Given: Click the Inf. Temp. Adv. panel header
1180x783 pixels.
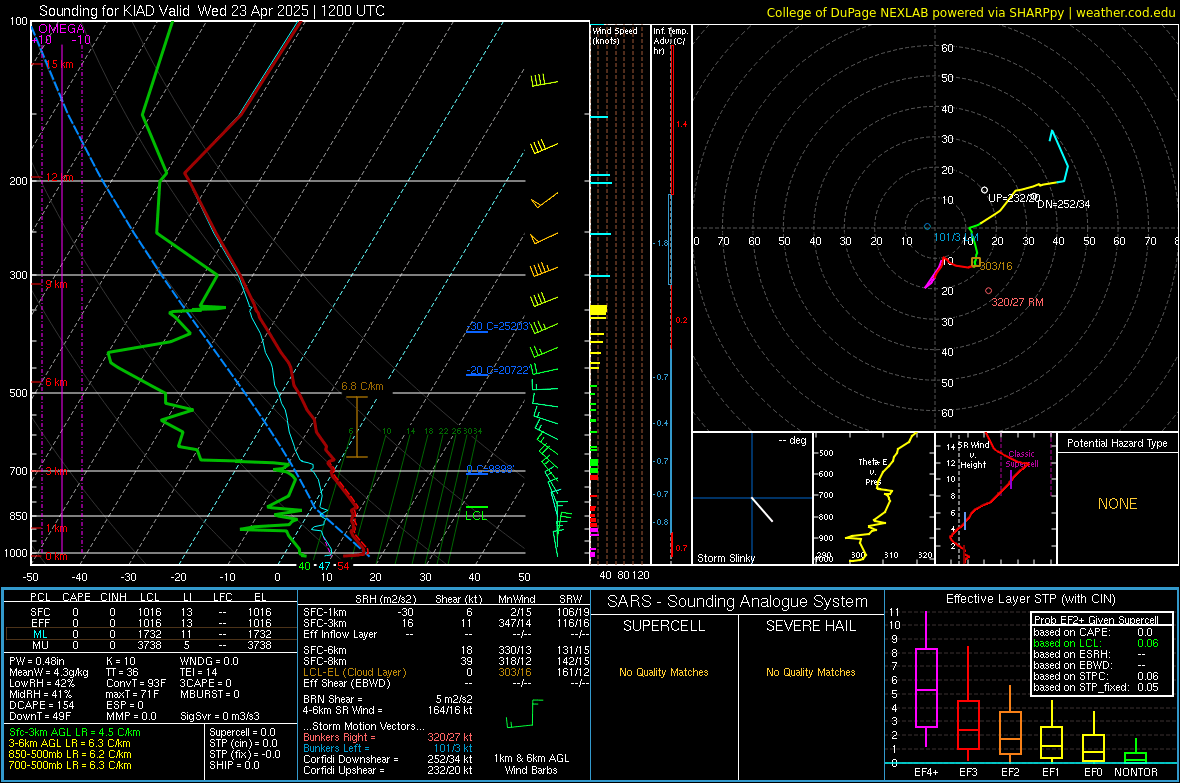Looking at the screenshot, I should (670, 41).
